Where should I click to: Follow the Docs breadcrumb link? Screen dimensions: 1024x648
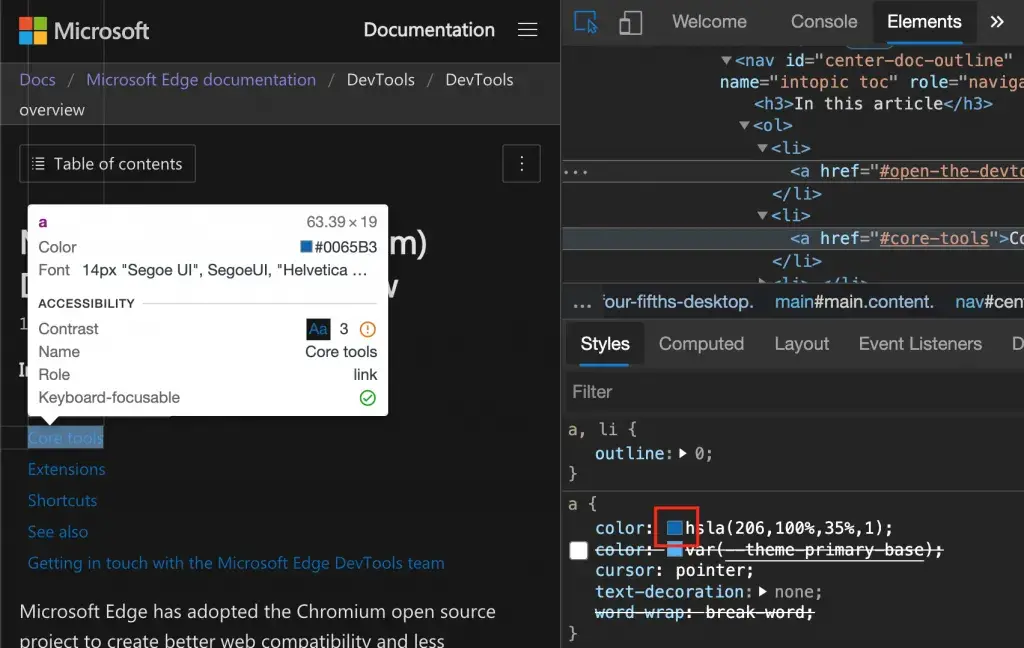[x=37, y=80]
